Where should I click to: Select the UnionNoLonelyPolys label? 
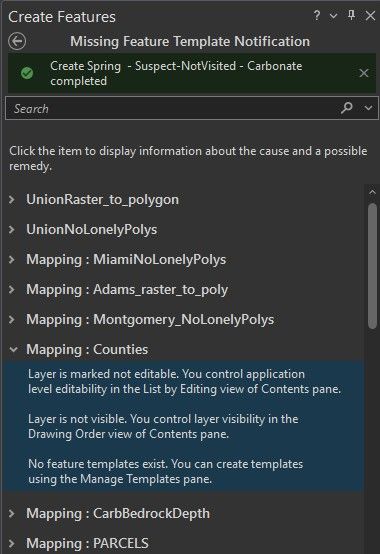click(x=92, y=230)
